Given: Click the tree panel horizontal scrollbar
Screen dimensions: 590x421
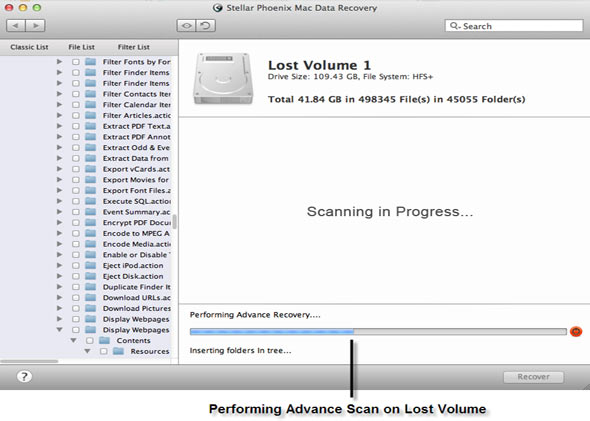Looking at the screenshot, I should [x=29, y=361].
